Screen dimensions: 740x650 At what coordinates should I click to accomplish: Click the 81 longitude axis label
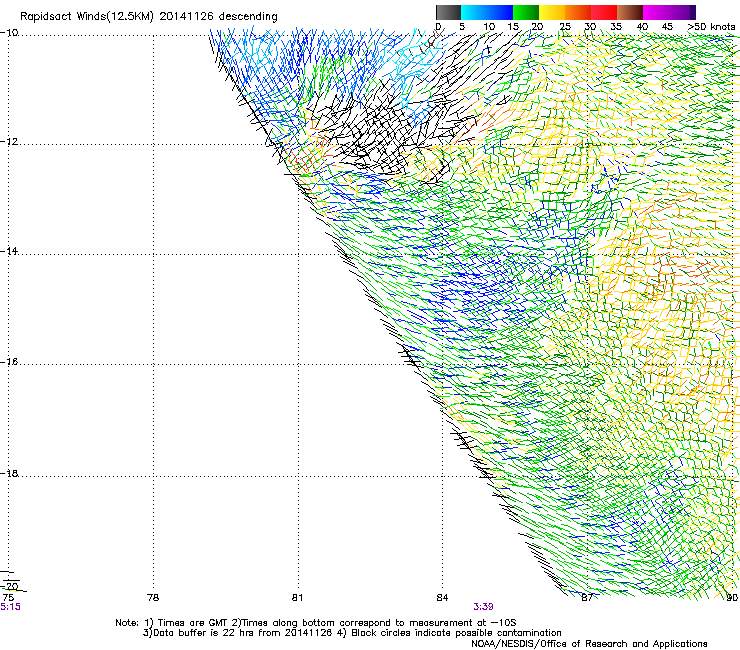coord(297,598)
